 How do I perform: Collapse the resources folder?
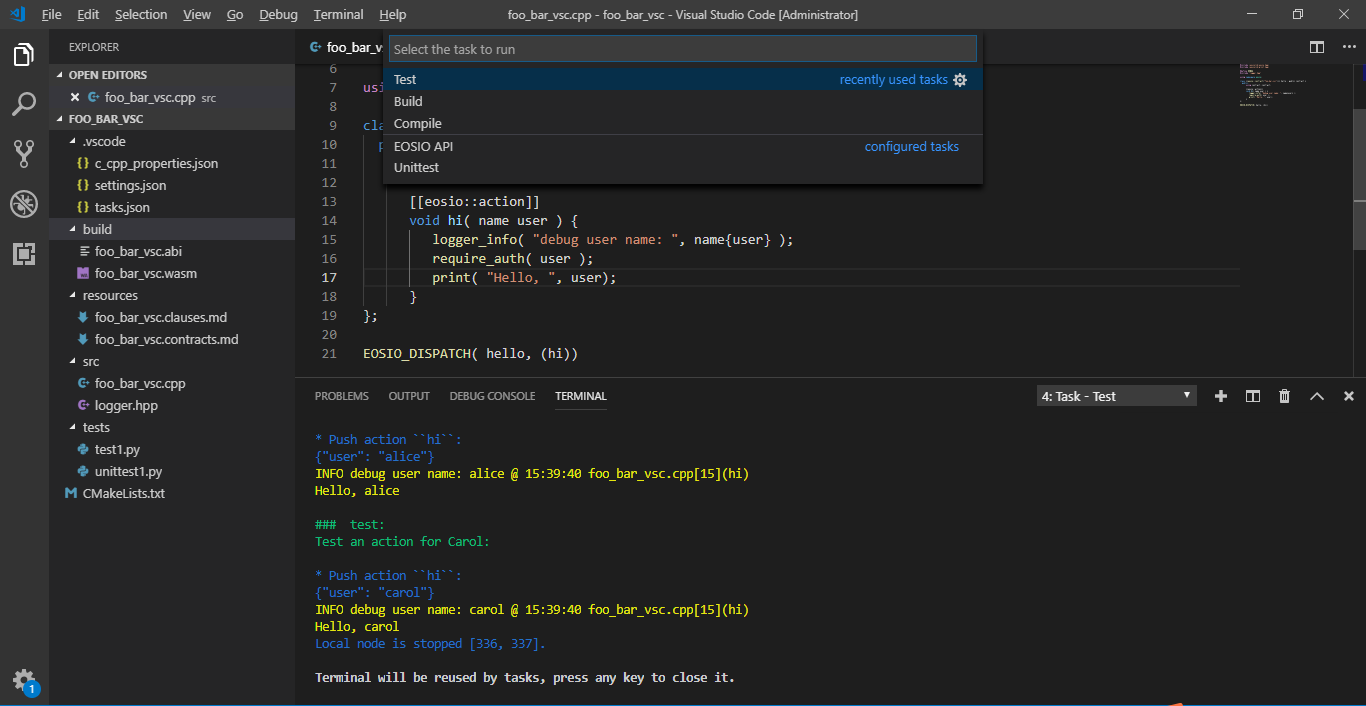(x=172, y=295)
